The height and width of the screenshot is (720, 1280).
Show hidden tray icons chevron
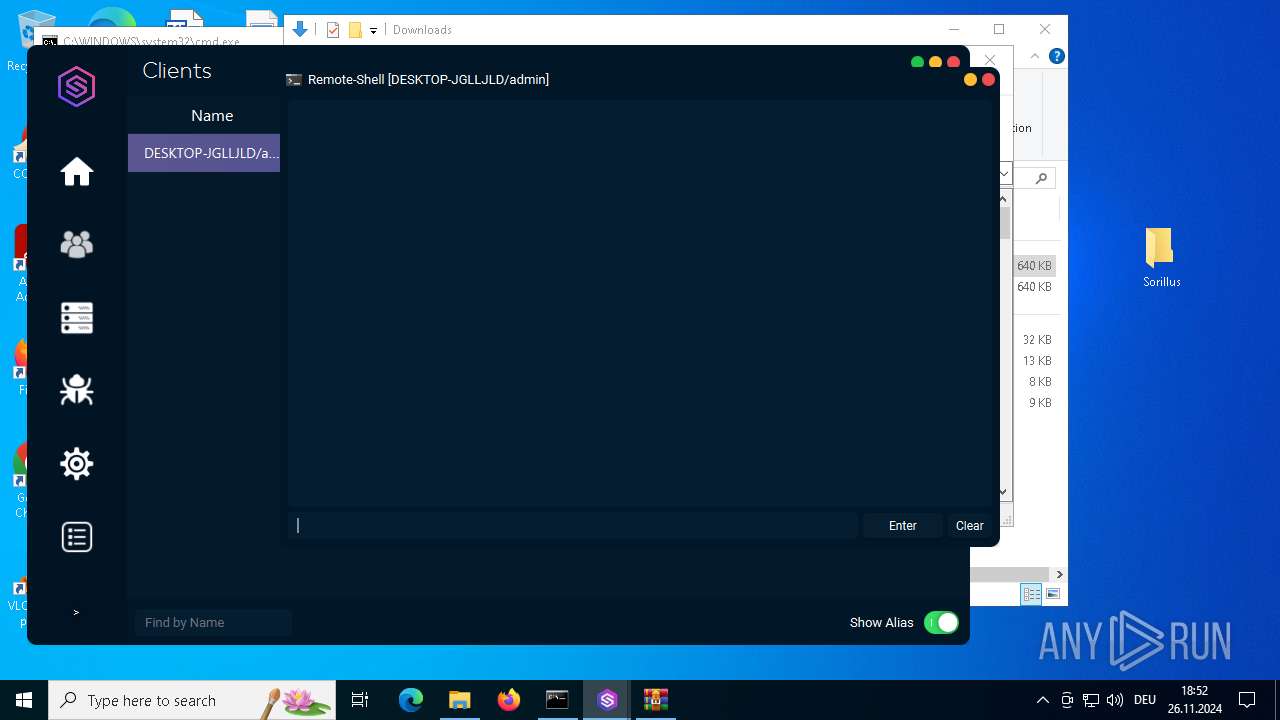click(1043, 700)
